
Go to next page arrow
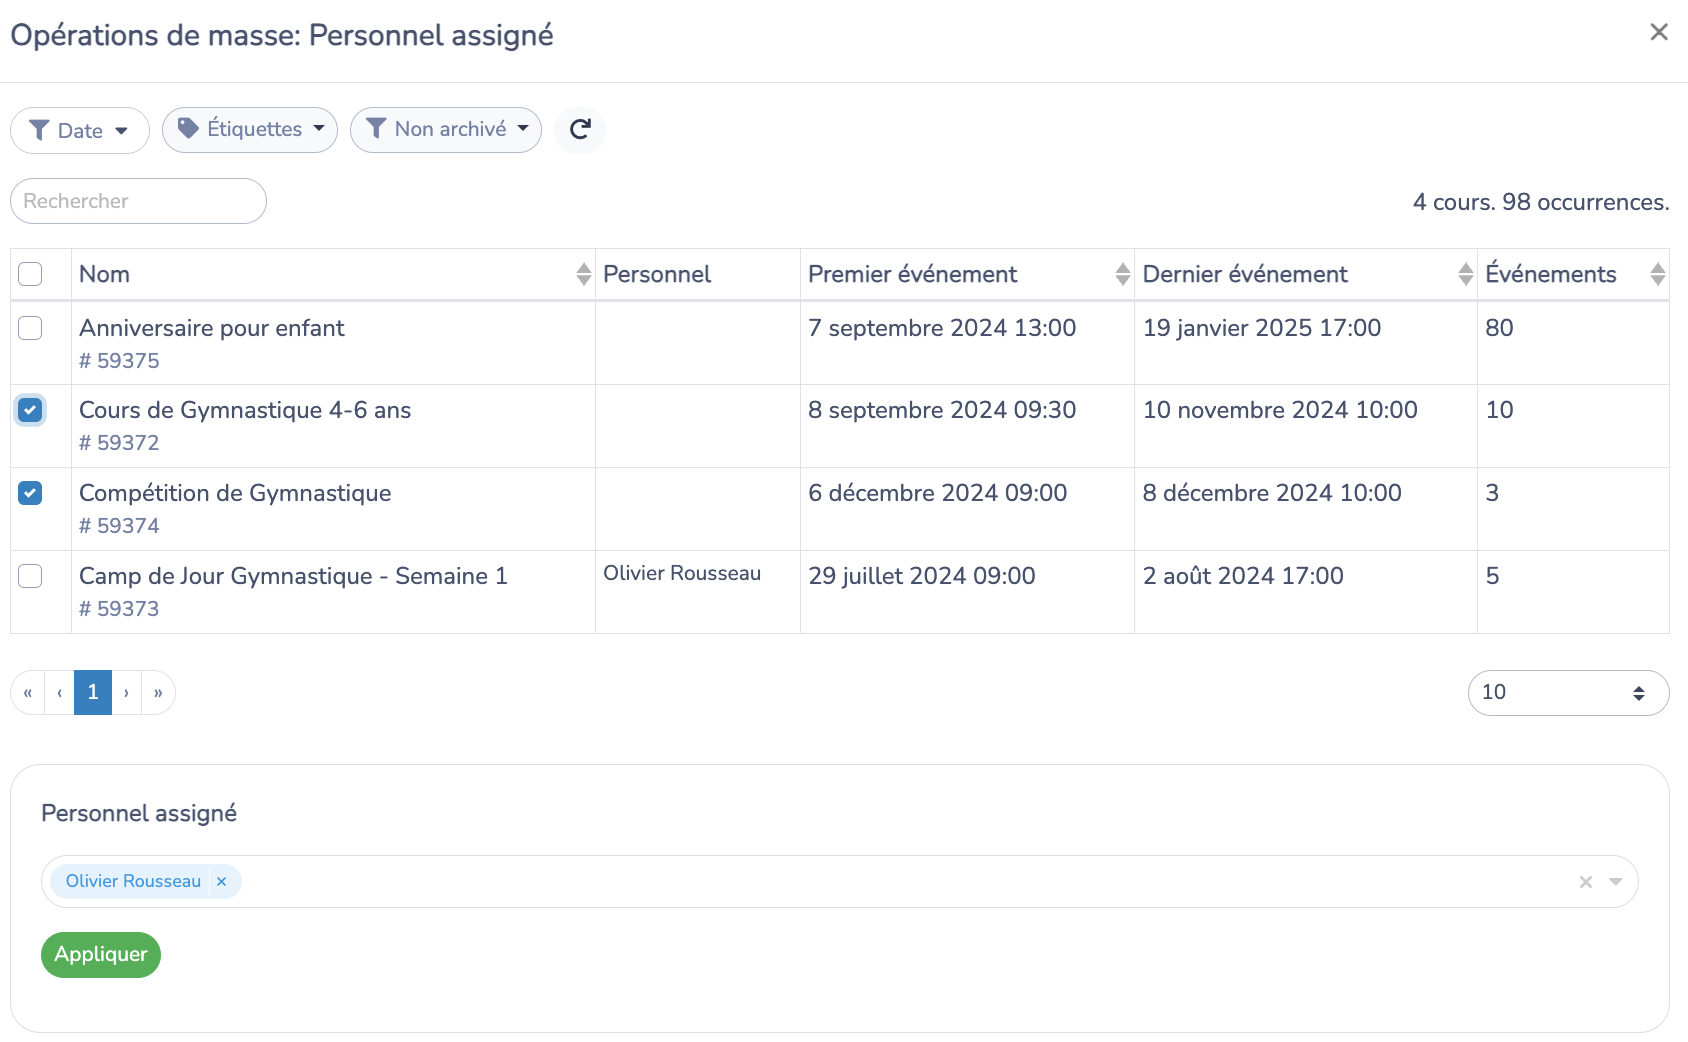[x=126, y=693]
